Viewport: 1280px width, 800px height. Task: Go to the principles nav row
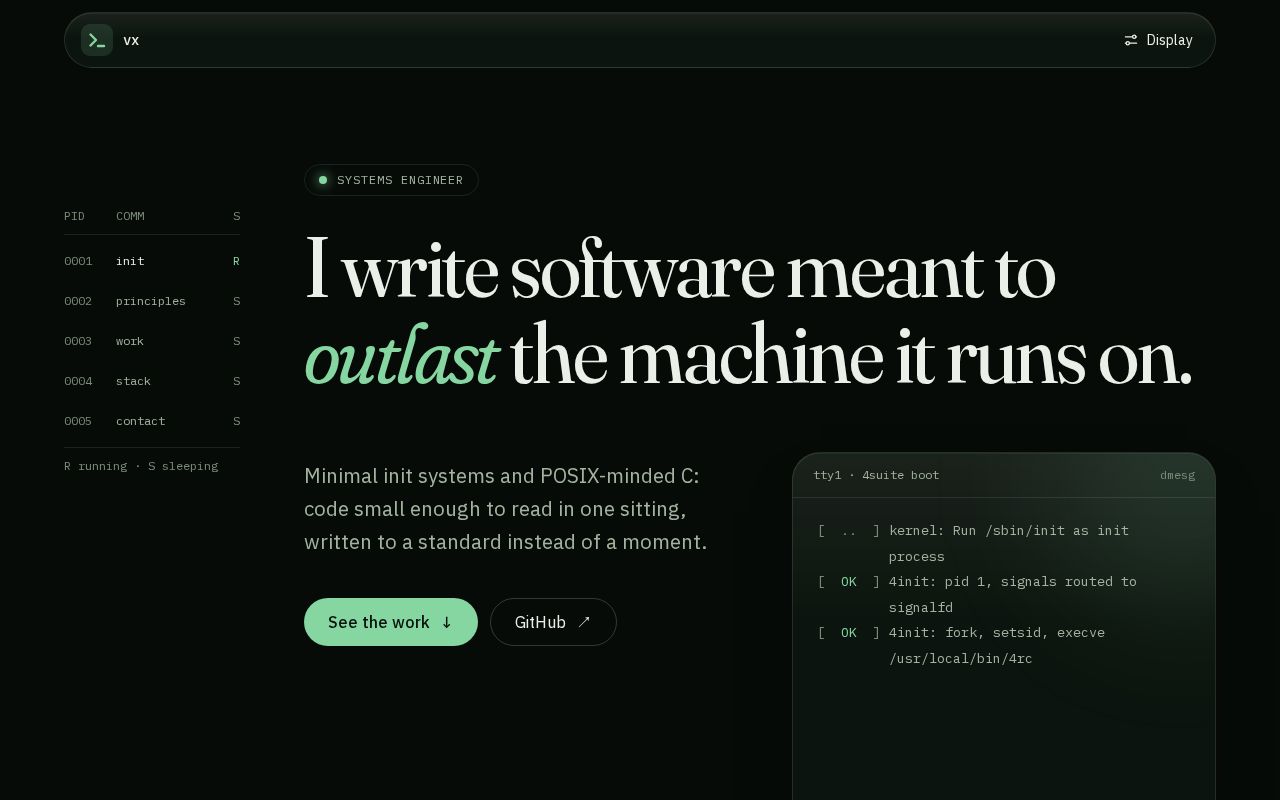[x=152, y=301]
